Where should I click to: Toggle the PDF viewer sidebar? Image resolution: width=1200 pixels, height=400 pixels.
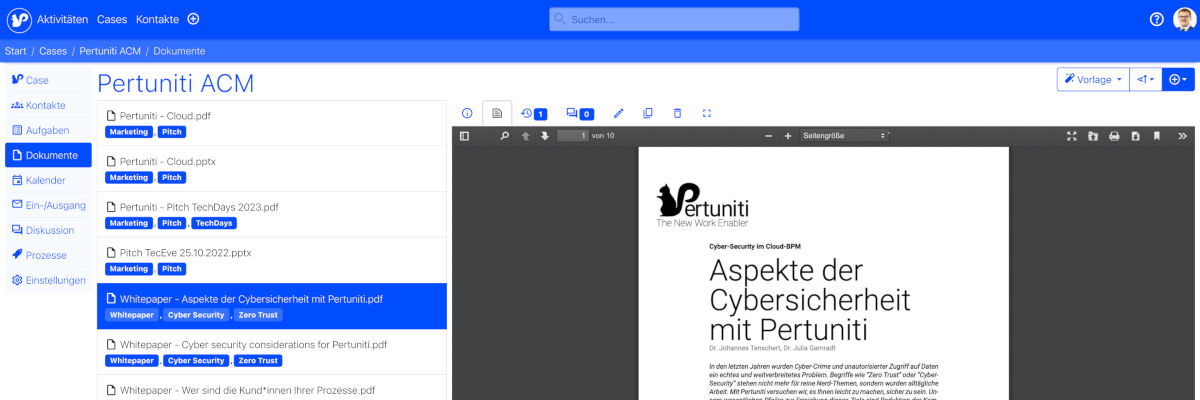[464, 136]
